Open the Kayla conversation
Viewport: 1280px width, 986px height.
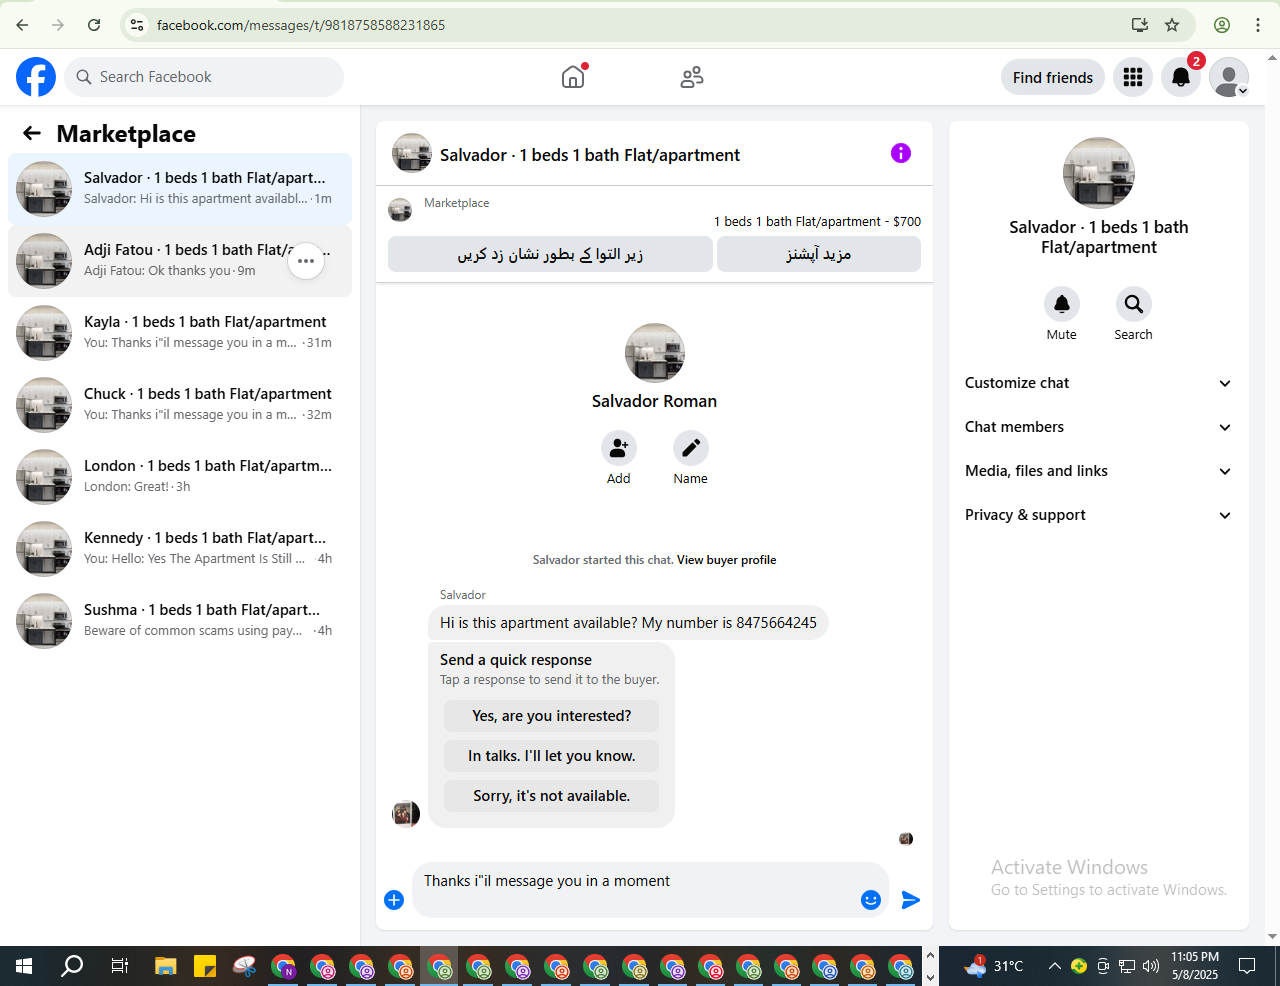180,333
